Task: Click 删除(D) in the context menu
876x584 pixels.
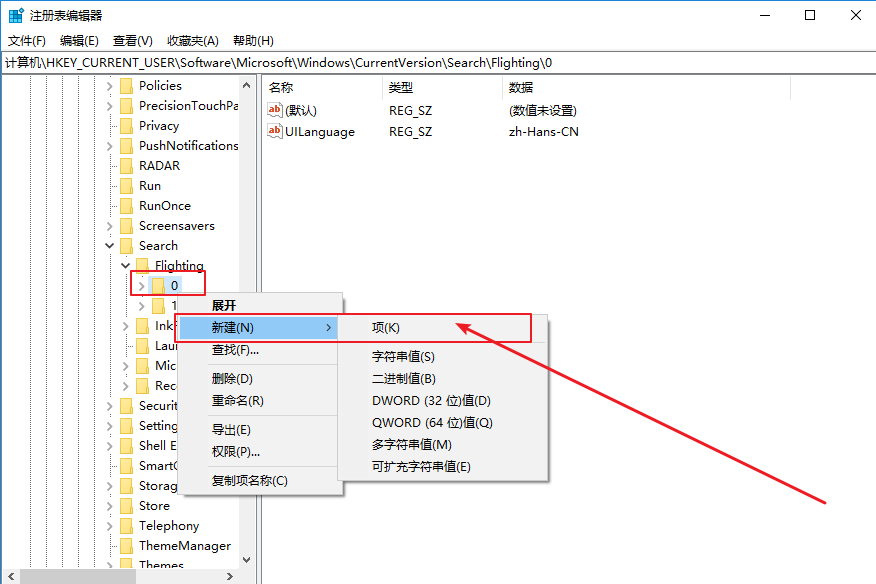Action: pyautogui.click(x=232, y=379)
